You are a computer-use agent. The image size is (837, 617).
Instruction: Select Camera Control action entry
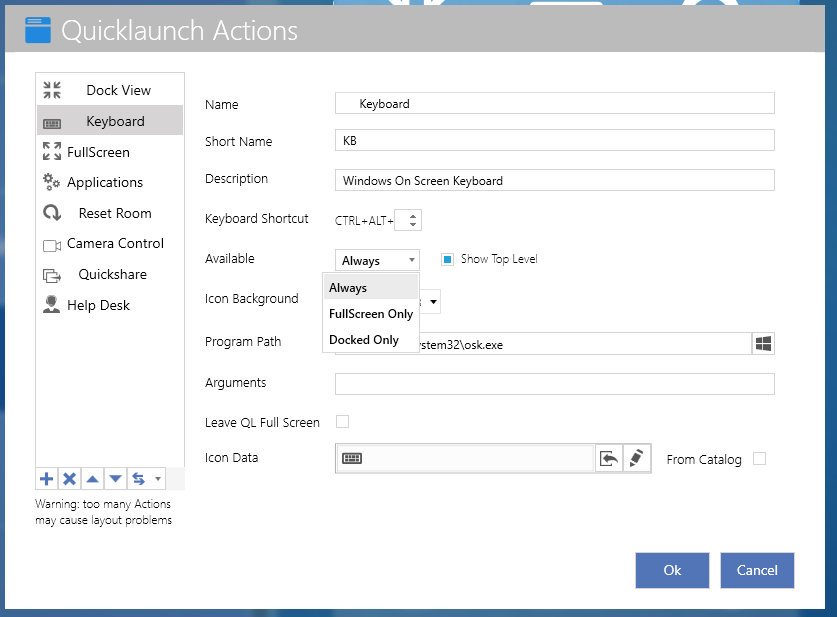(110, 243)
